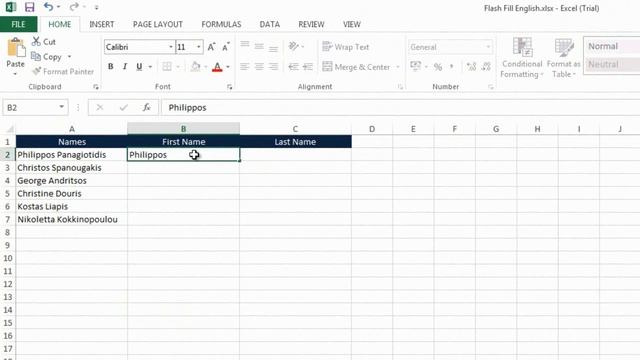Toggle Underline formatting

(x=139, y=67)
